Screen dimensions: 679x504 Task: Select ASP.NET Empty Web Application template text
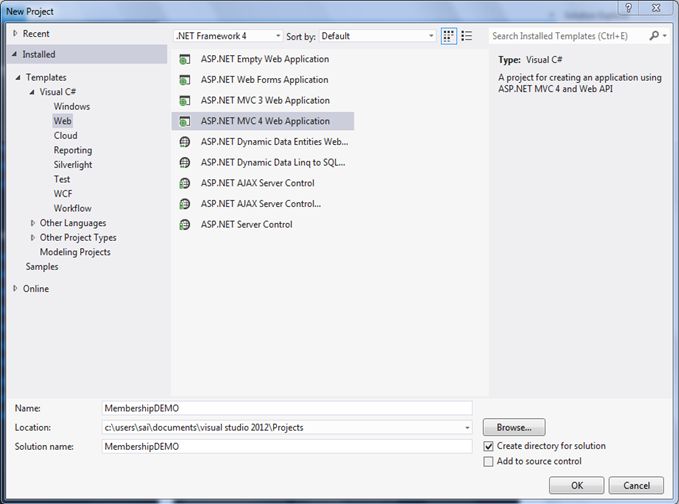tap(265, 59)
